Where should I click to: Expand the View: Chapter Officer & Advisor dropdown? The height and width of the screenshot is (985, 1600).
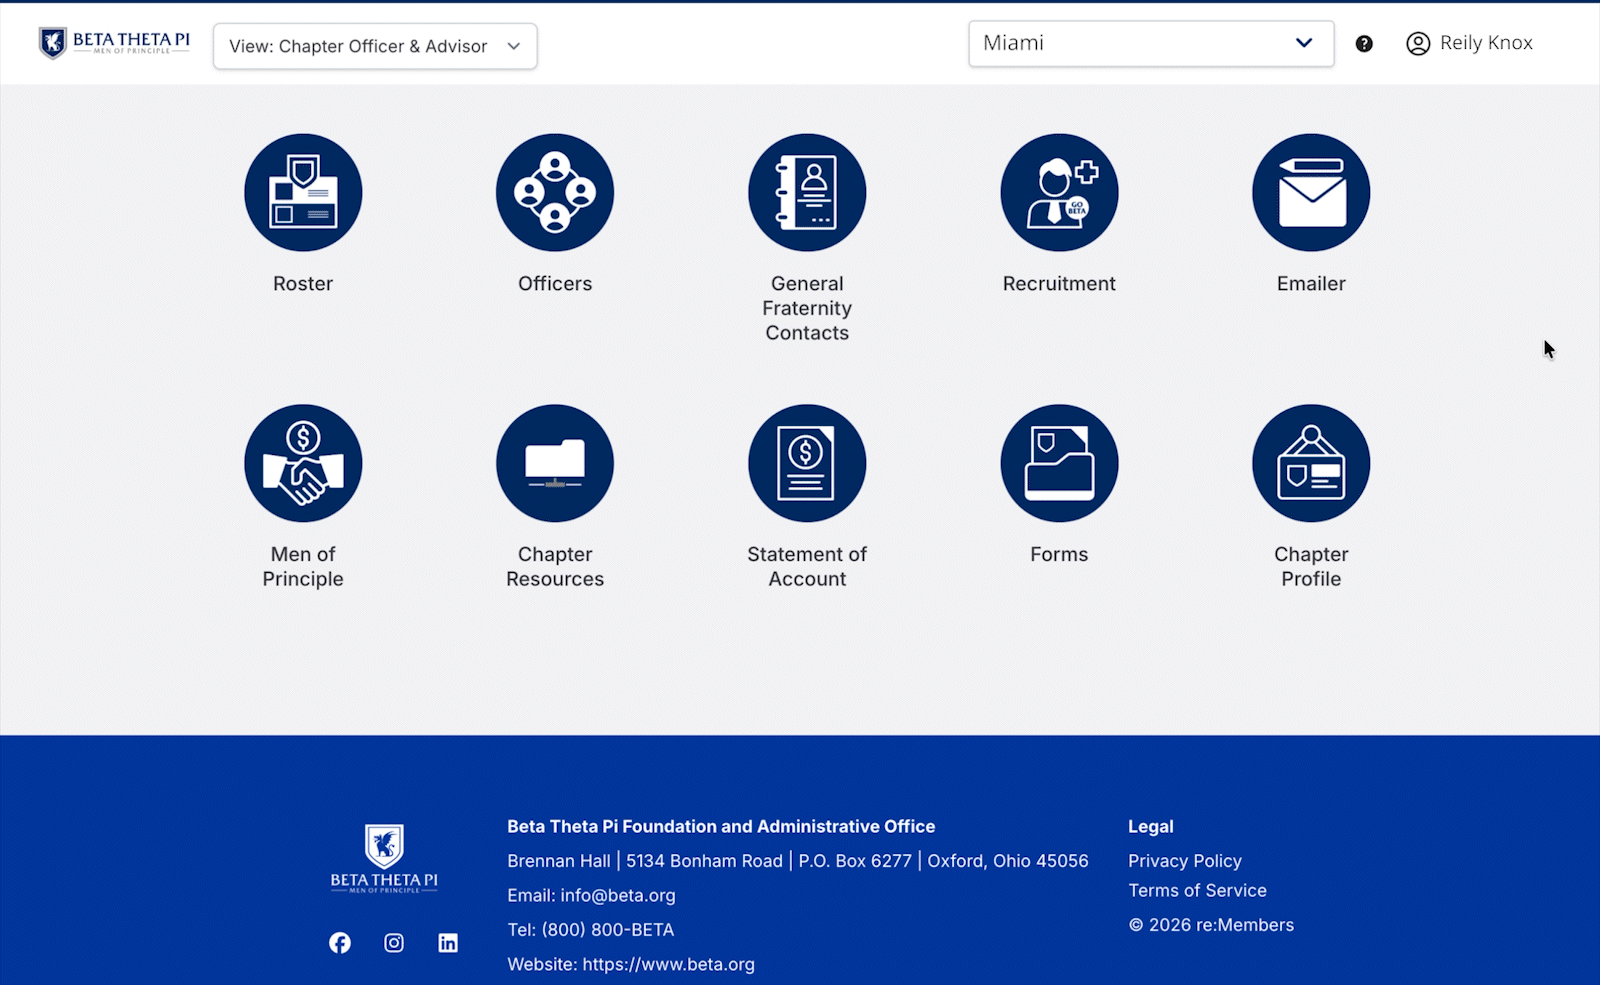coord(375,46)
